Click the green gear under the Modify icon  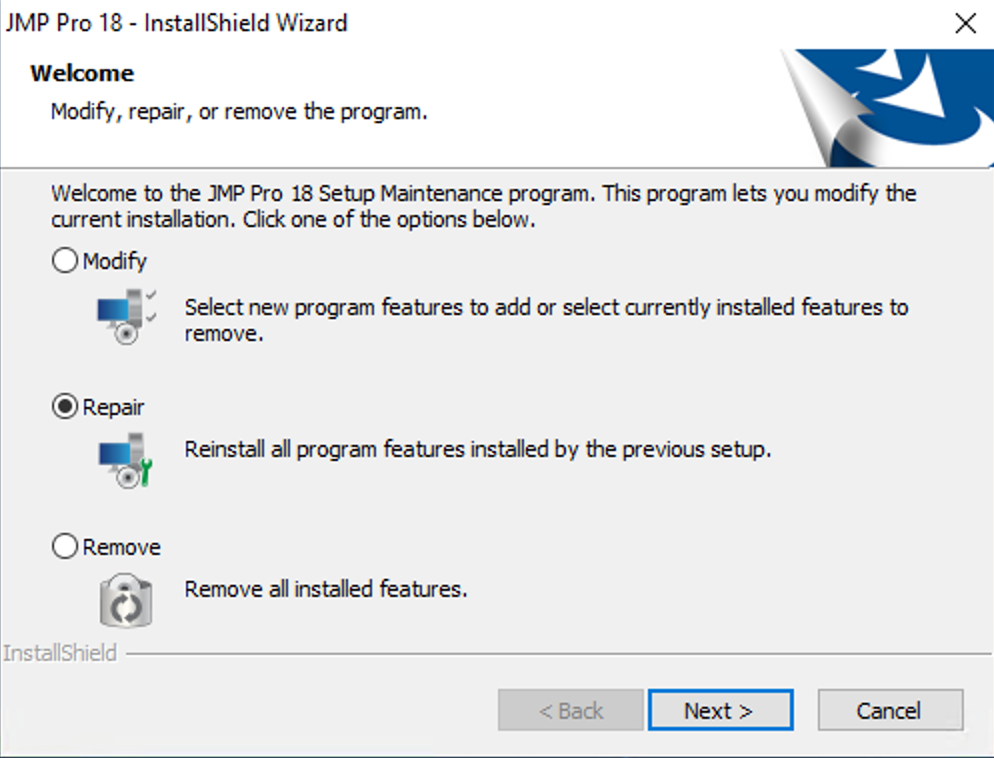pyautogui.click(x=127, y=335)
